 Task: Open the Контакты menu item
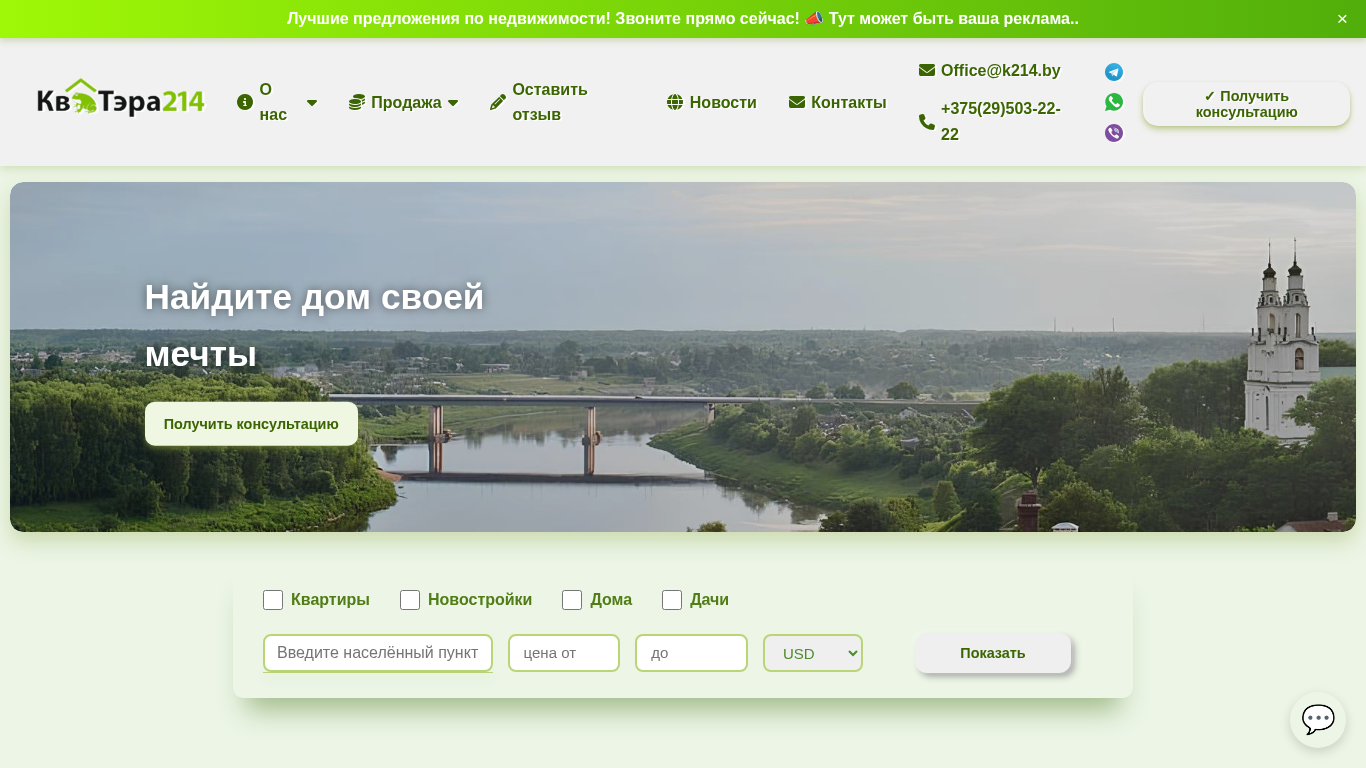coord(838,102)
